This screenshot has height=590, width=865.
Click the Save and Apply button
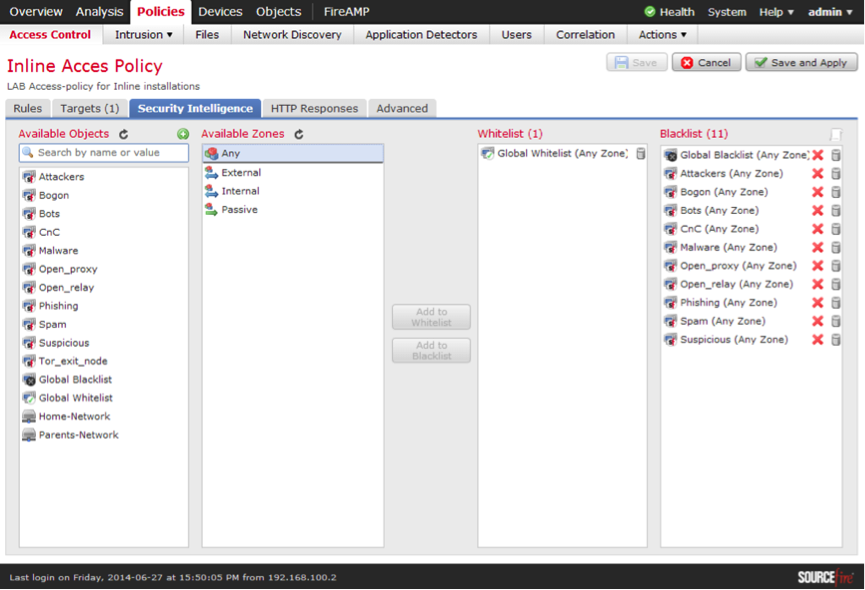pyautogui.click(x=802, y=62)
